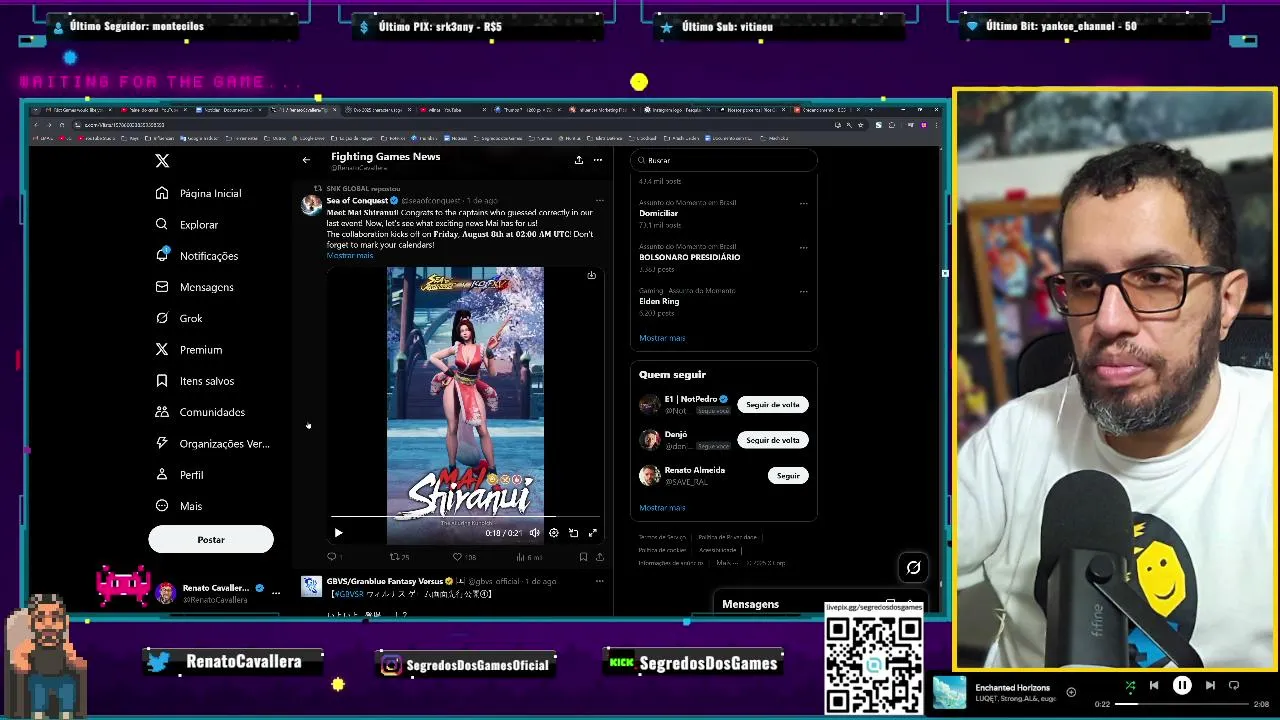
Task: Open Premium in the sidebar
Action: 189,350
